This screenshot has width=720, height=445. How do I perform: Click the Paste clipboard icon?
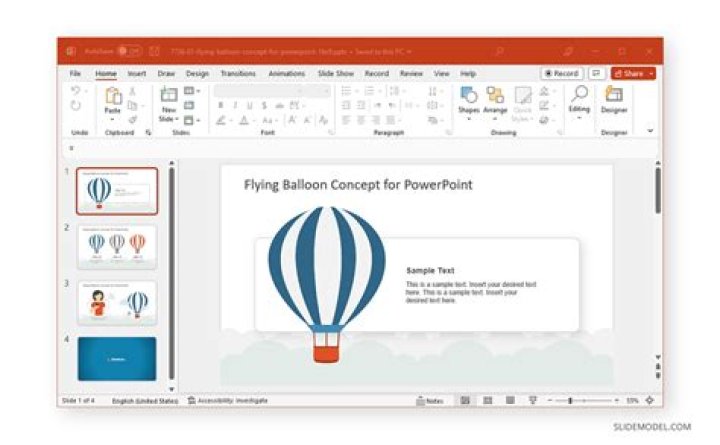[113, 96]
